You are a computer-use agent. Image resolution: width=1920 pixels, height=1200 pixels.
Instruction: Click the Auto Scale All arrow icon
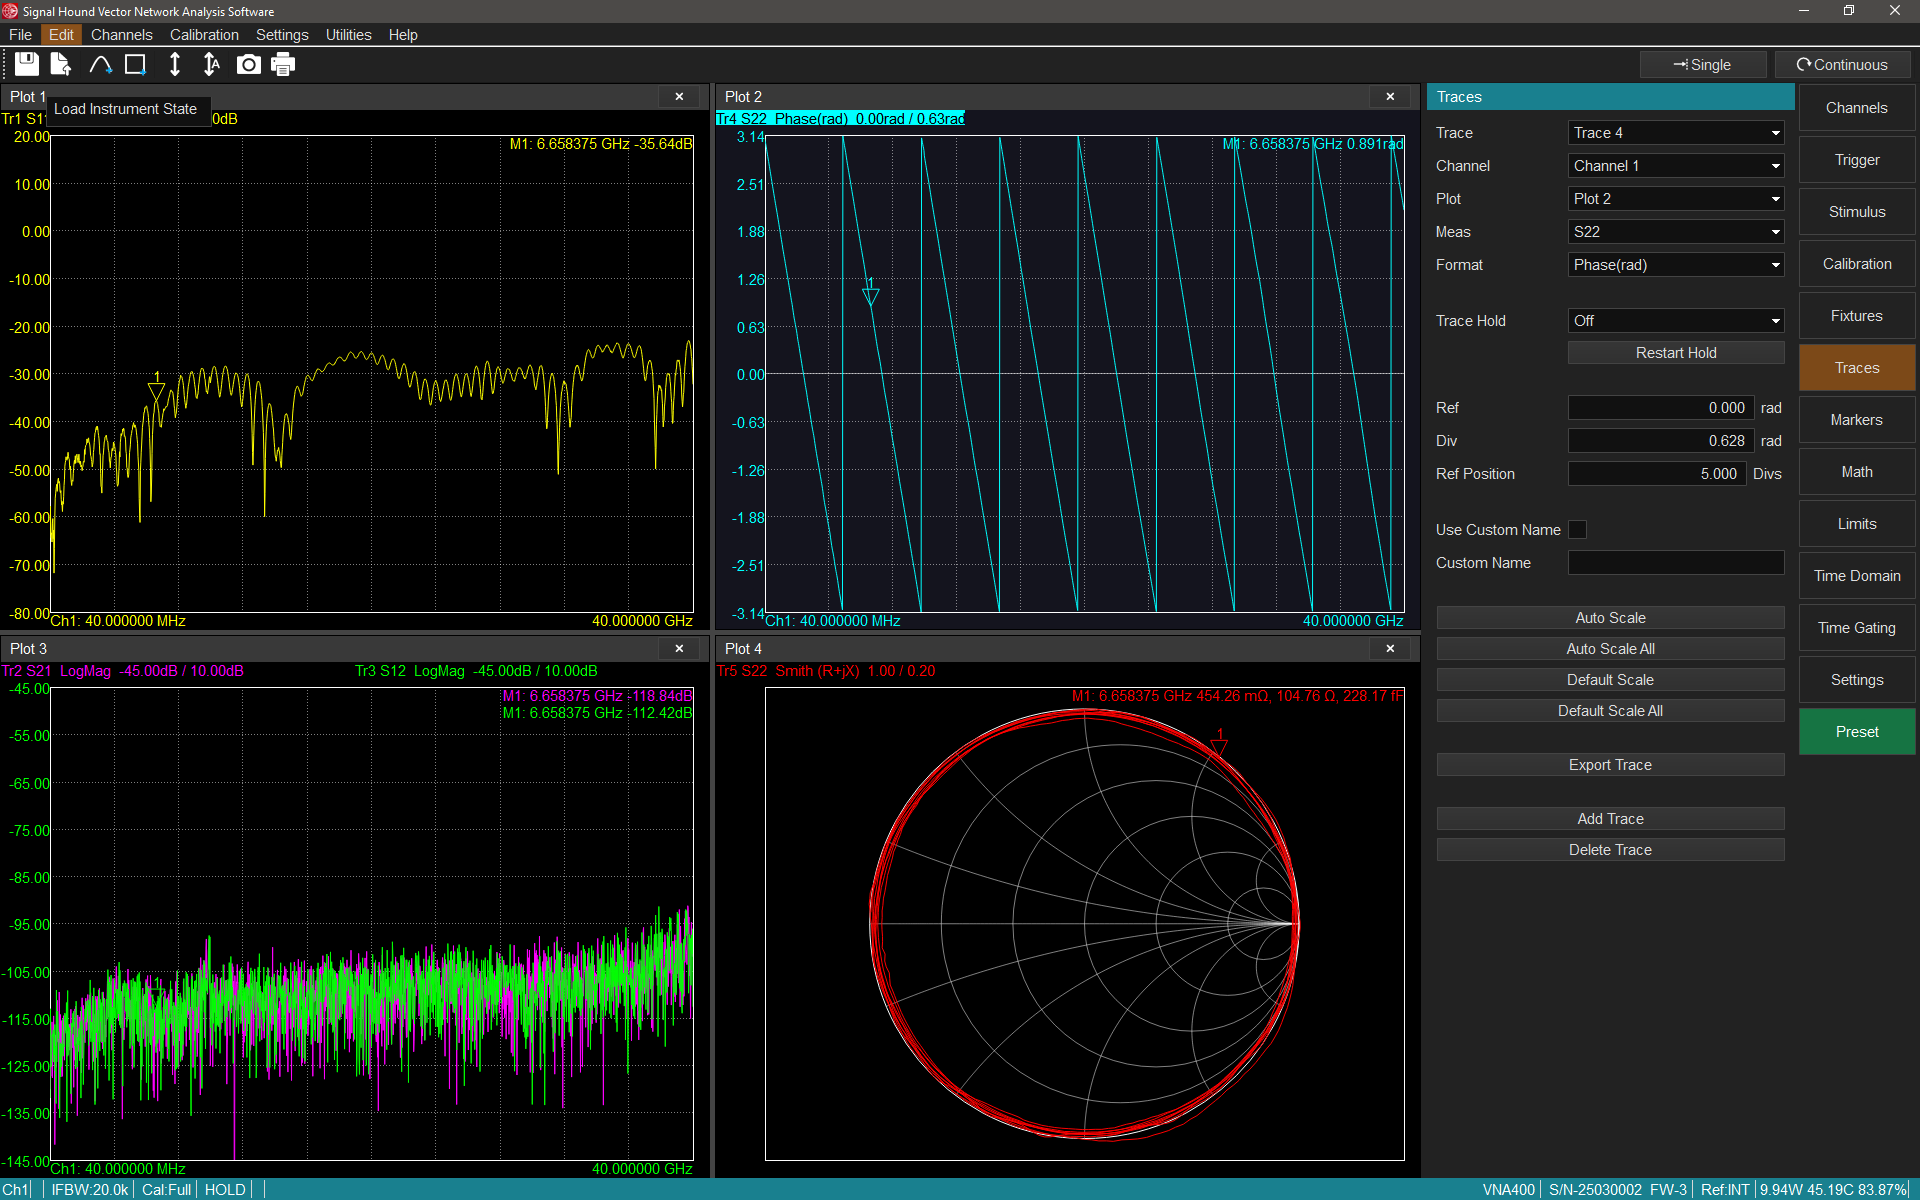211,65
